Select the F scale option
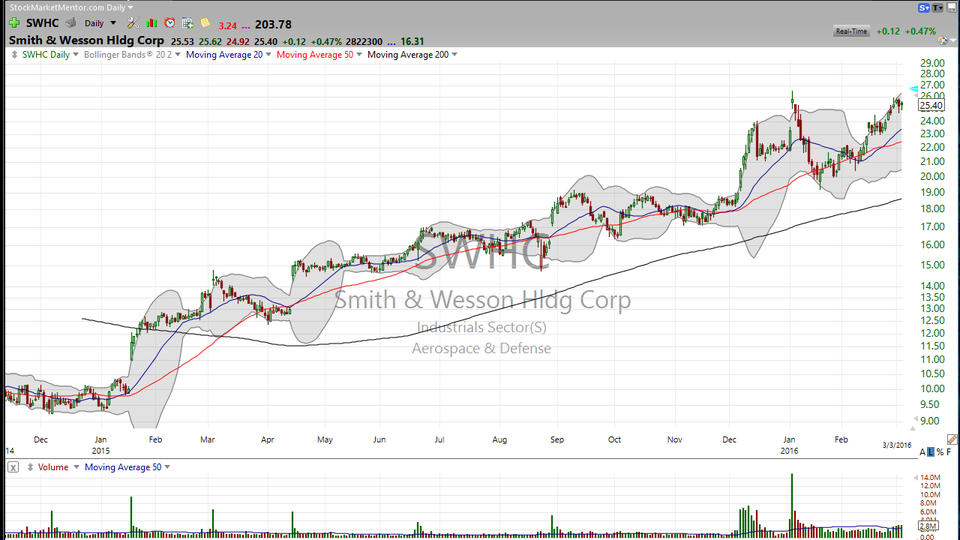This screenshot has height=540, width=960. click(x=949, y=452)
